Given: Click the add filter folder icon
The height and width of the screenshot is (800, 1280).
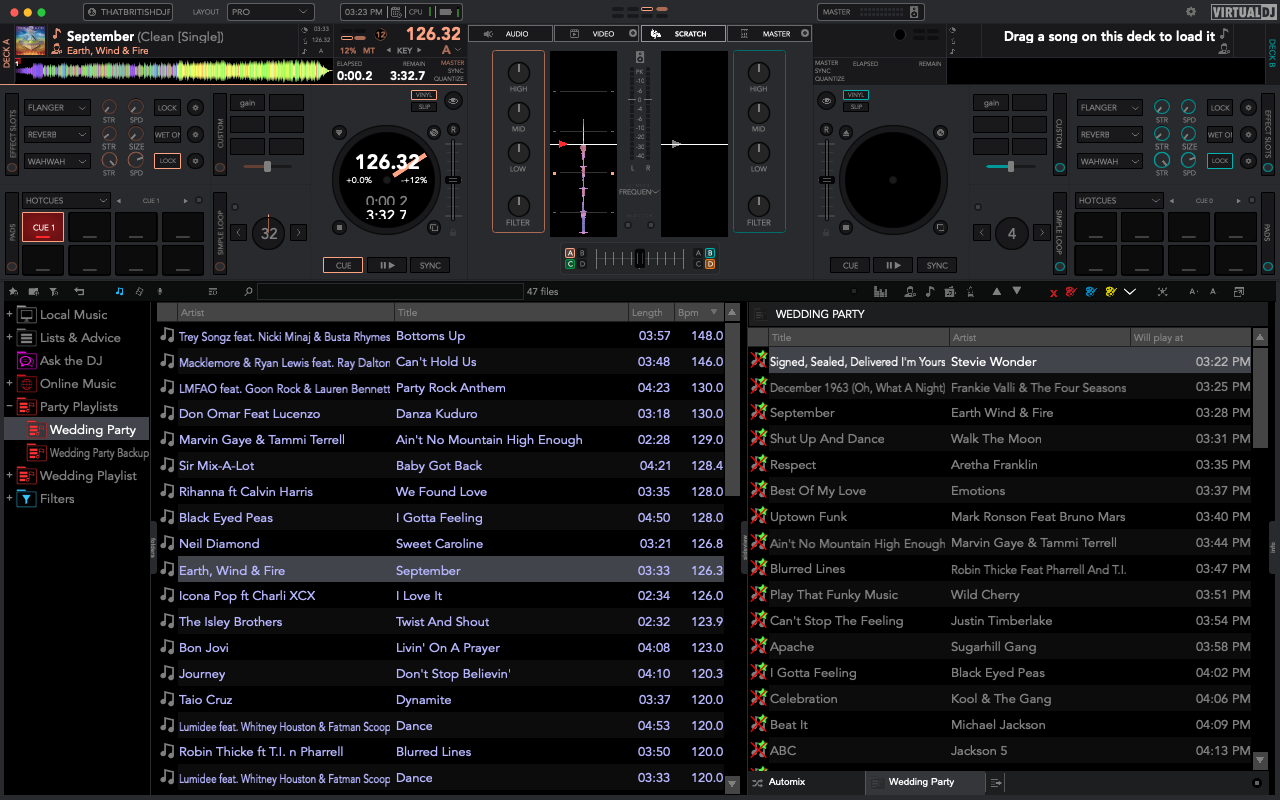Looking at the screenshot, I should 53,291.
